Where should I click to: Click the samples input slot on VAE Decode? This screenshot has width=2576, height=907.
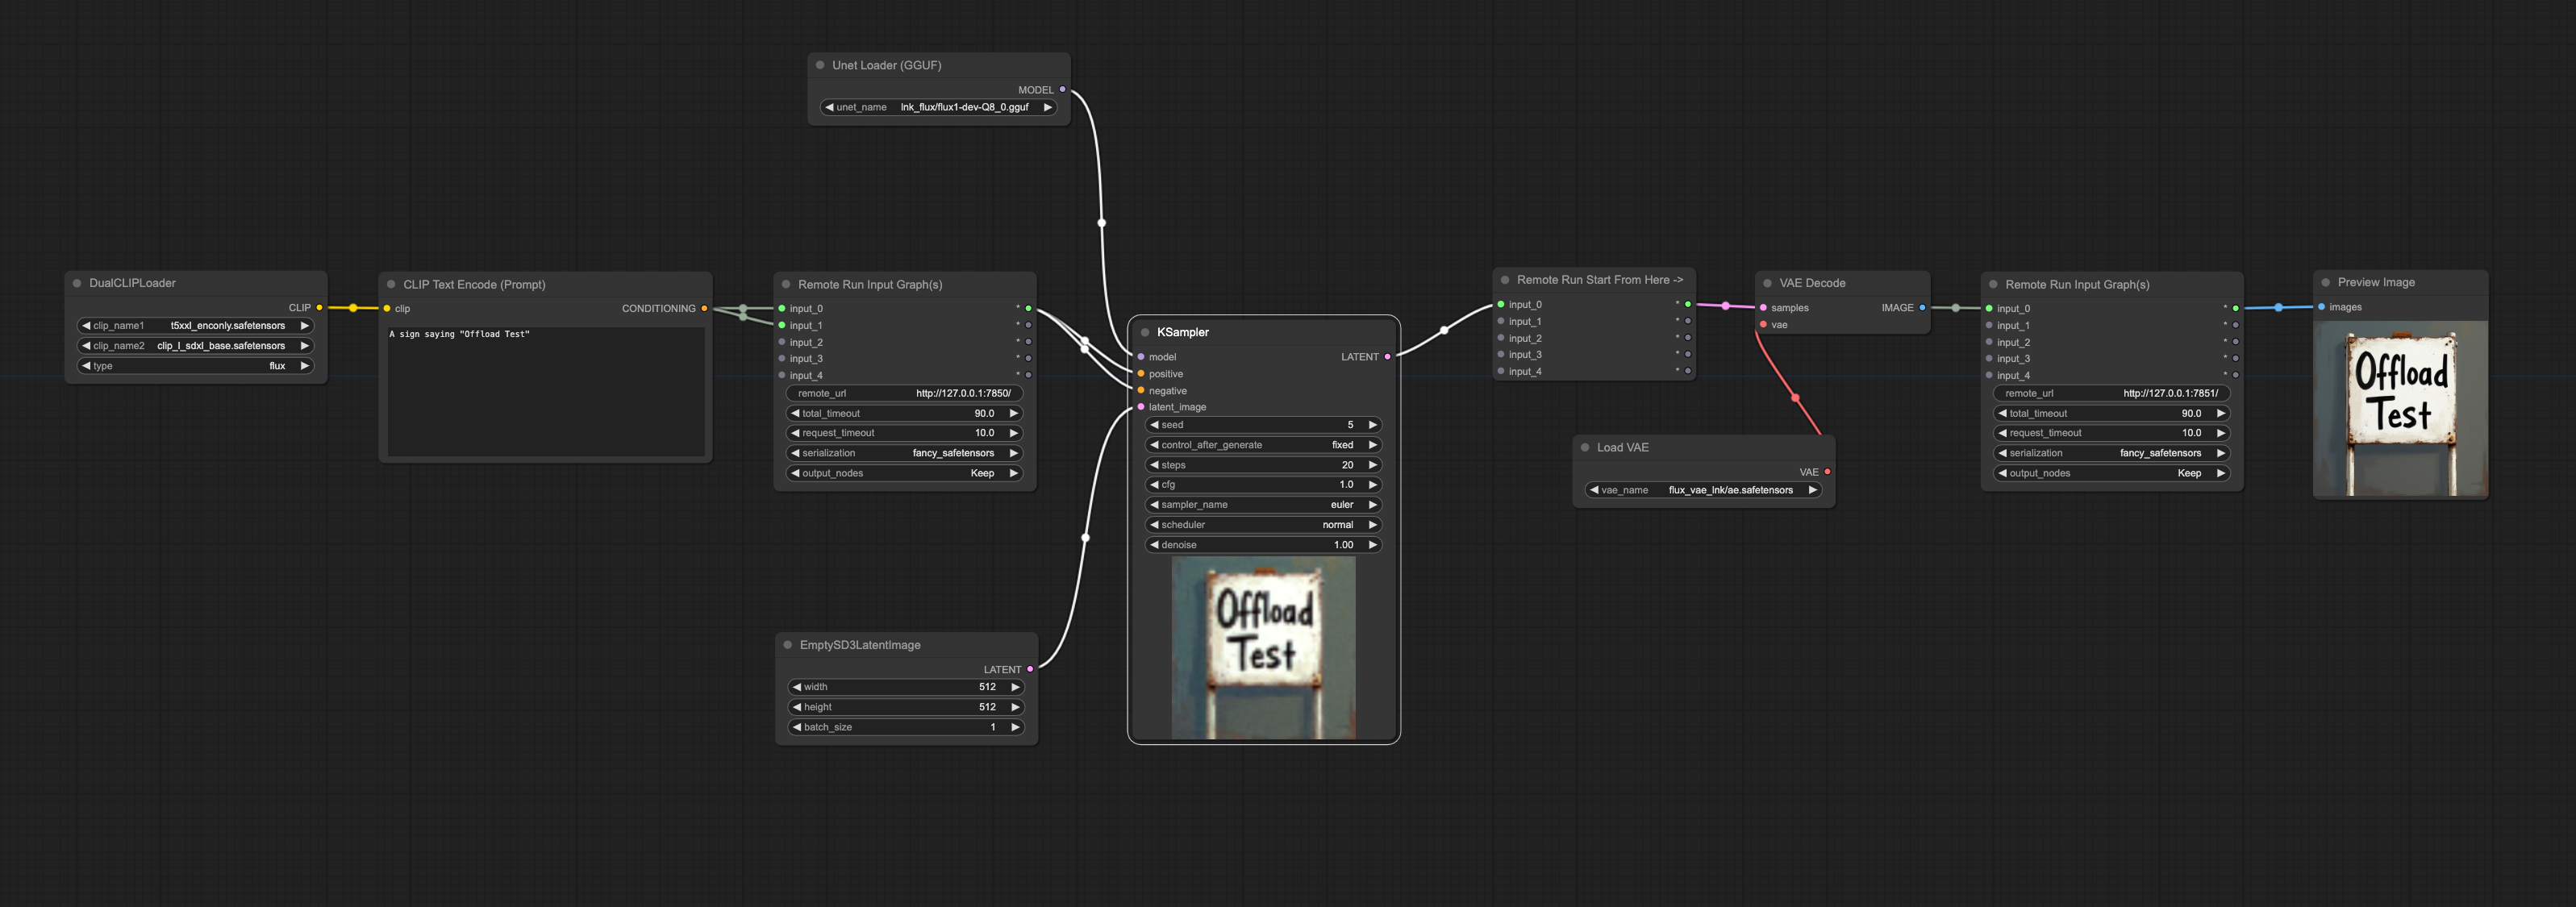coord(1763,307)
